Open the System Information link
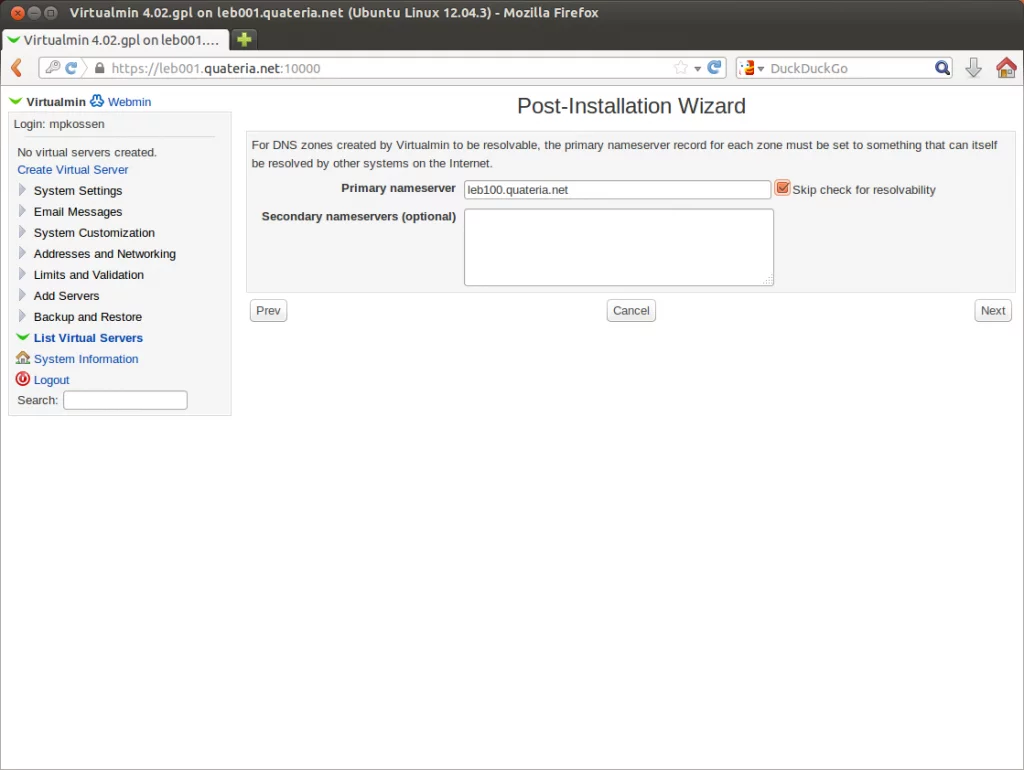Screen dimensions: 1024x770 [86, 359]
